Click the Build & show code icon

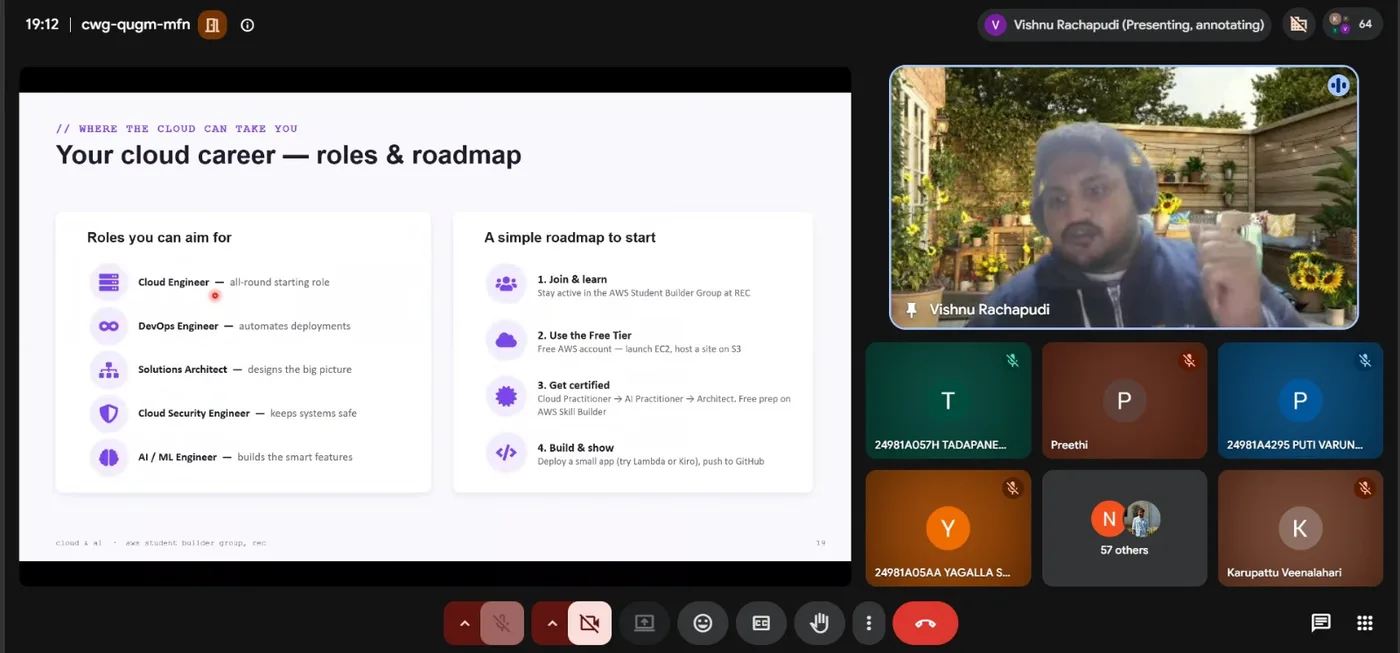coord(506,452)
